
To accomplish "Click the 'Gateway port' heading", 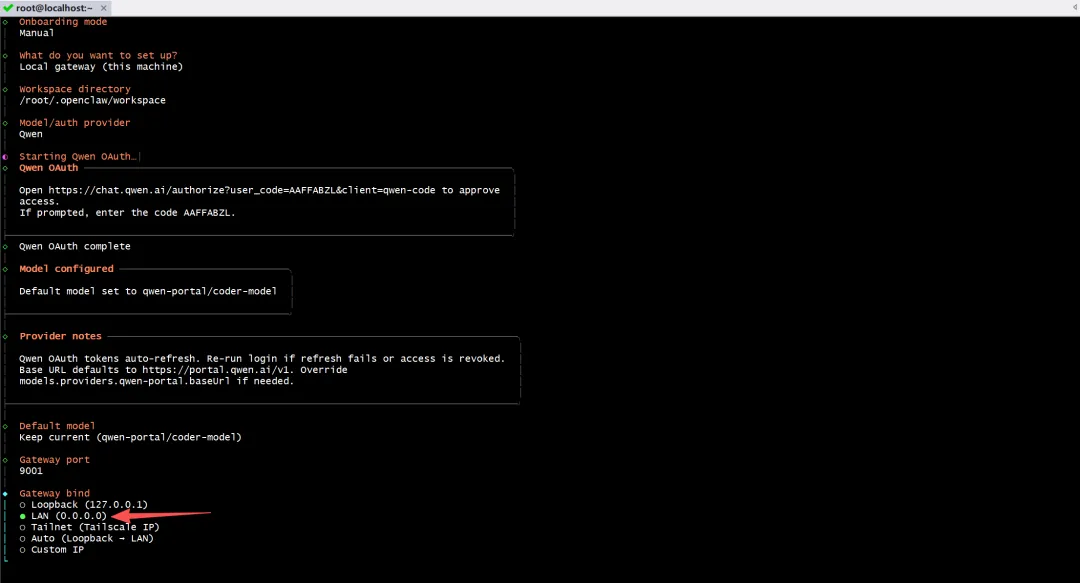I will pyautogui.click(x=54, y=460).
